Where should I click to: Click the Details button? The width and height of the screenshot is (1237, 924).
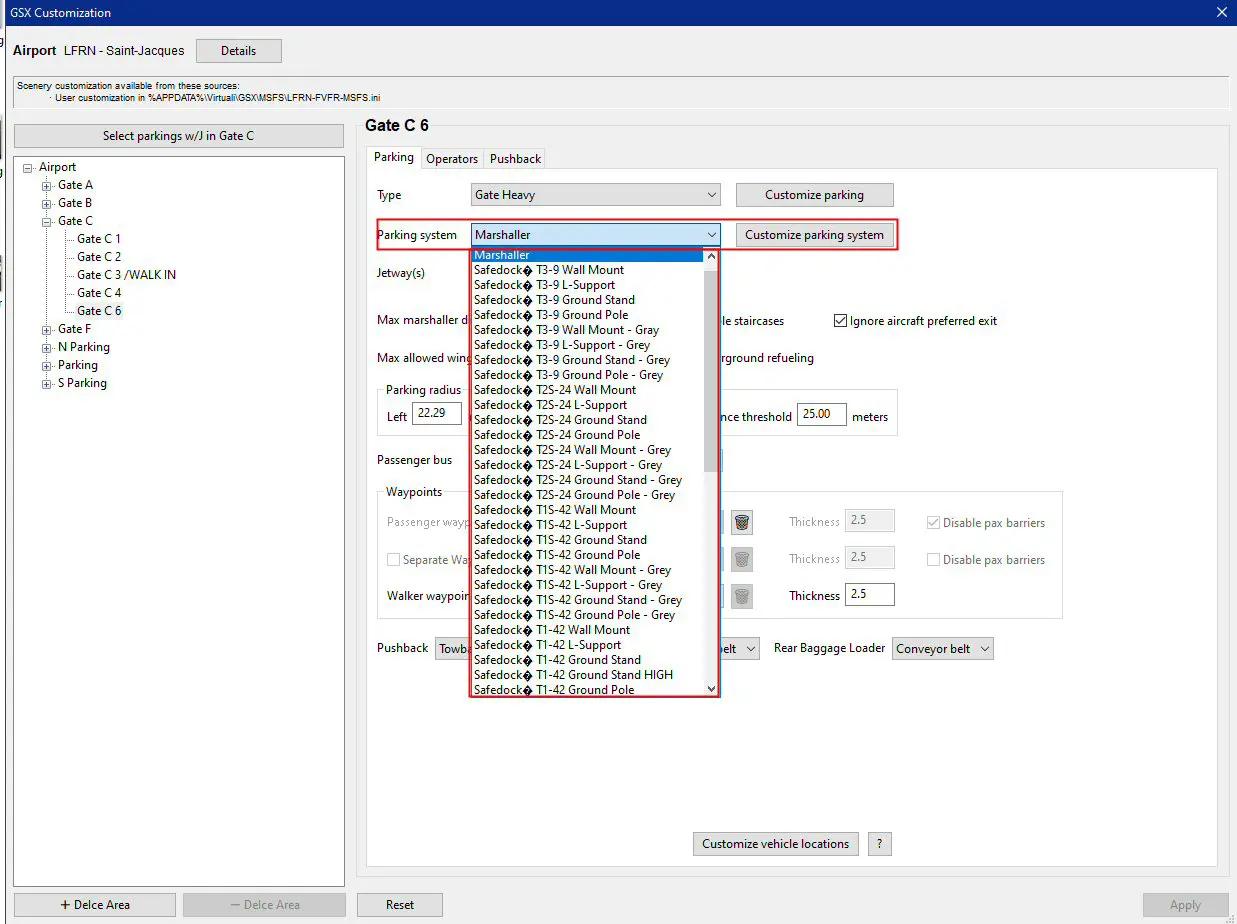(239, 51)
